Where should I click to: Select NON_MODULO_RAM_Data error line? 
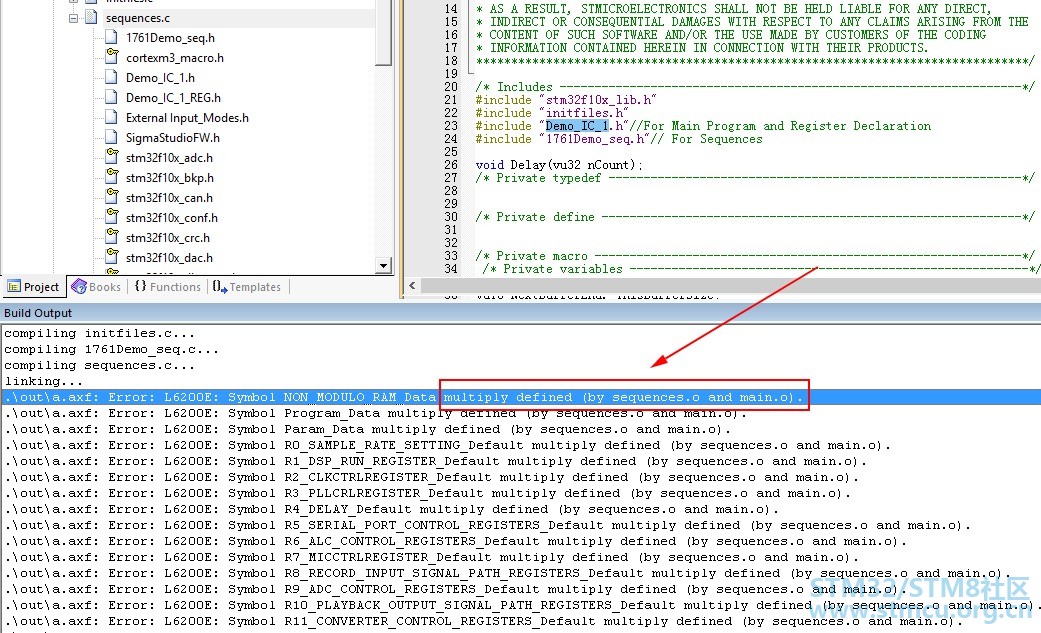pos(520,397)
